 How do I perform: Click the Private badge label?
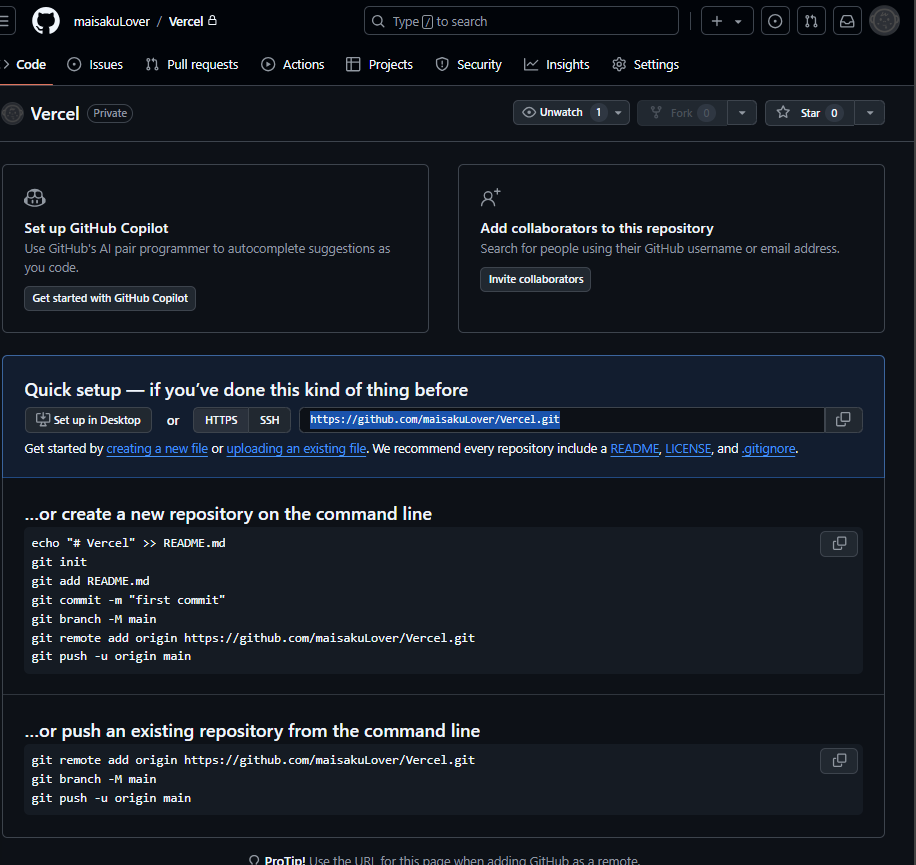(x=110, y=113)
